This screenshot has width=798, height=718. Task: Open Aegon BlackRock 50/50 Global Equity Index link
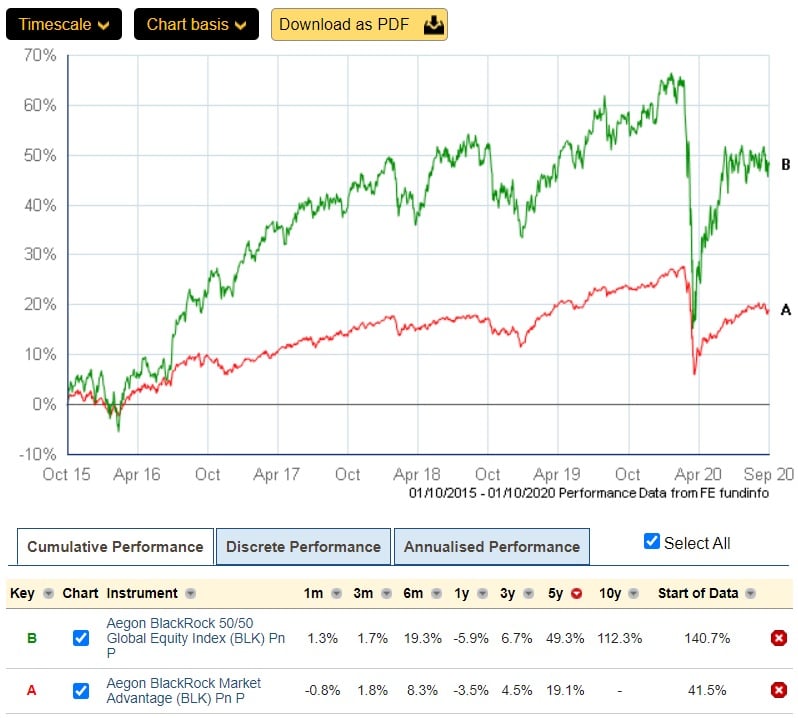(x=195, y=638)
